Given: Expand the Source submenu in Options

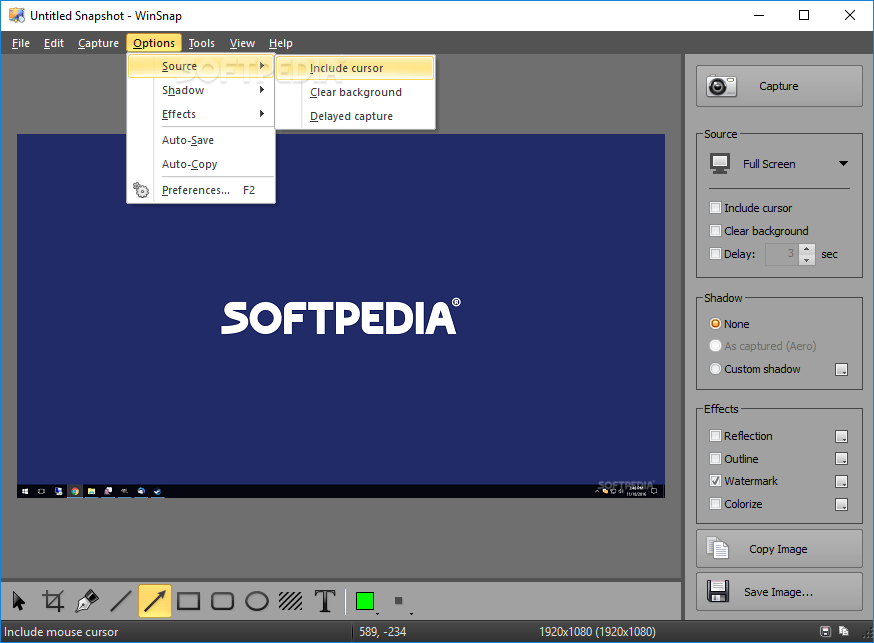Looking at the screenshot, I should 201,66.
